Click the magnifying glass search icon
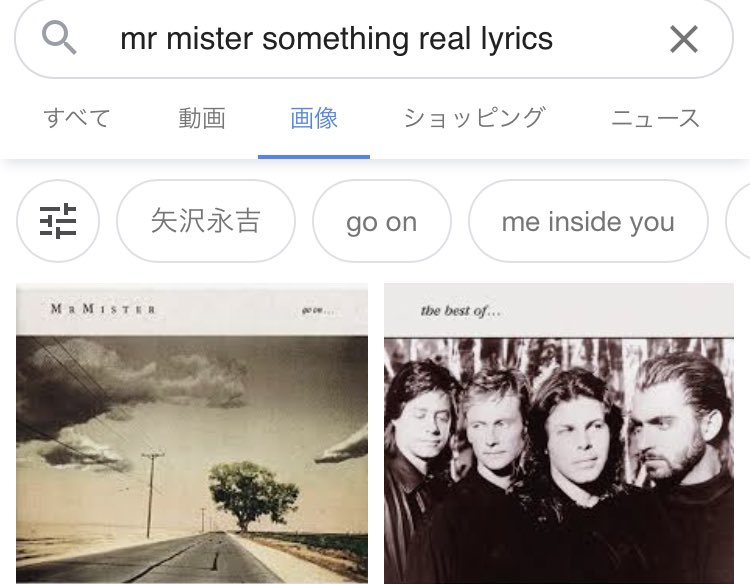Screen dimensions: 750x584 pyautogui.click(x=59, y=37)
